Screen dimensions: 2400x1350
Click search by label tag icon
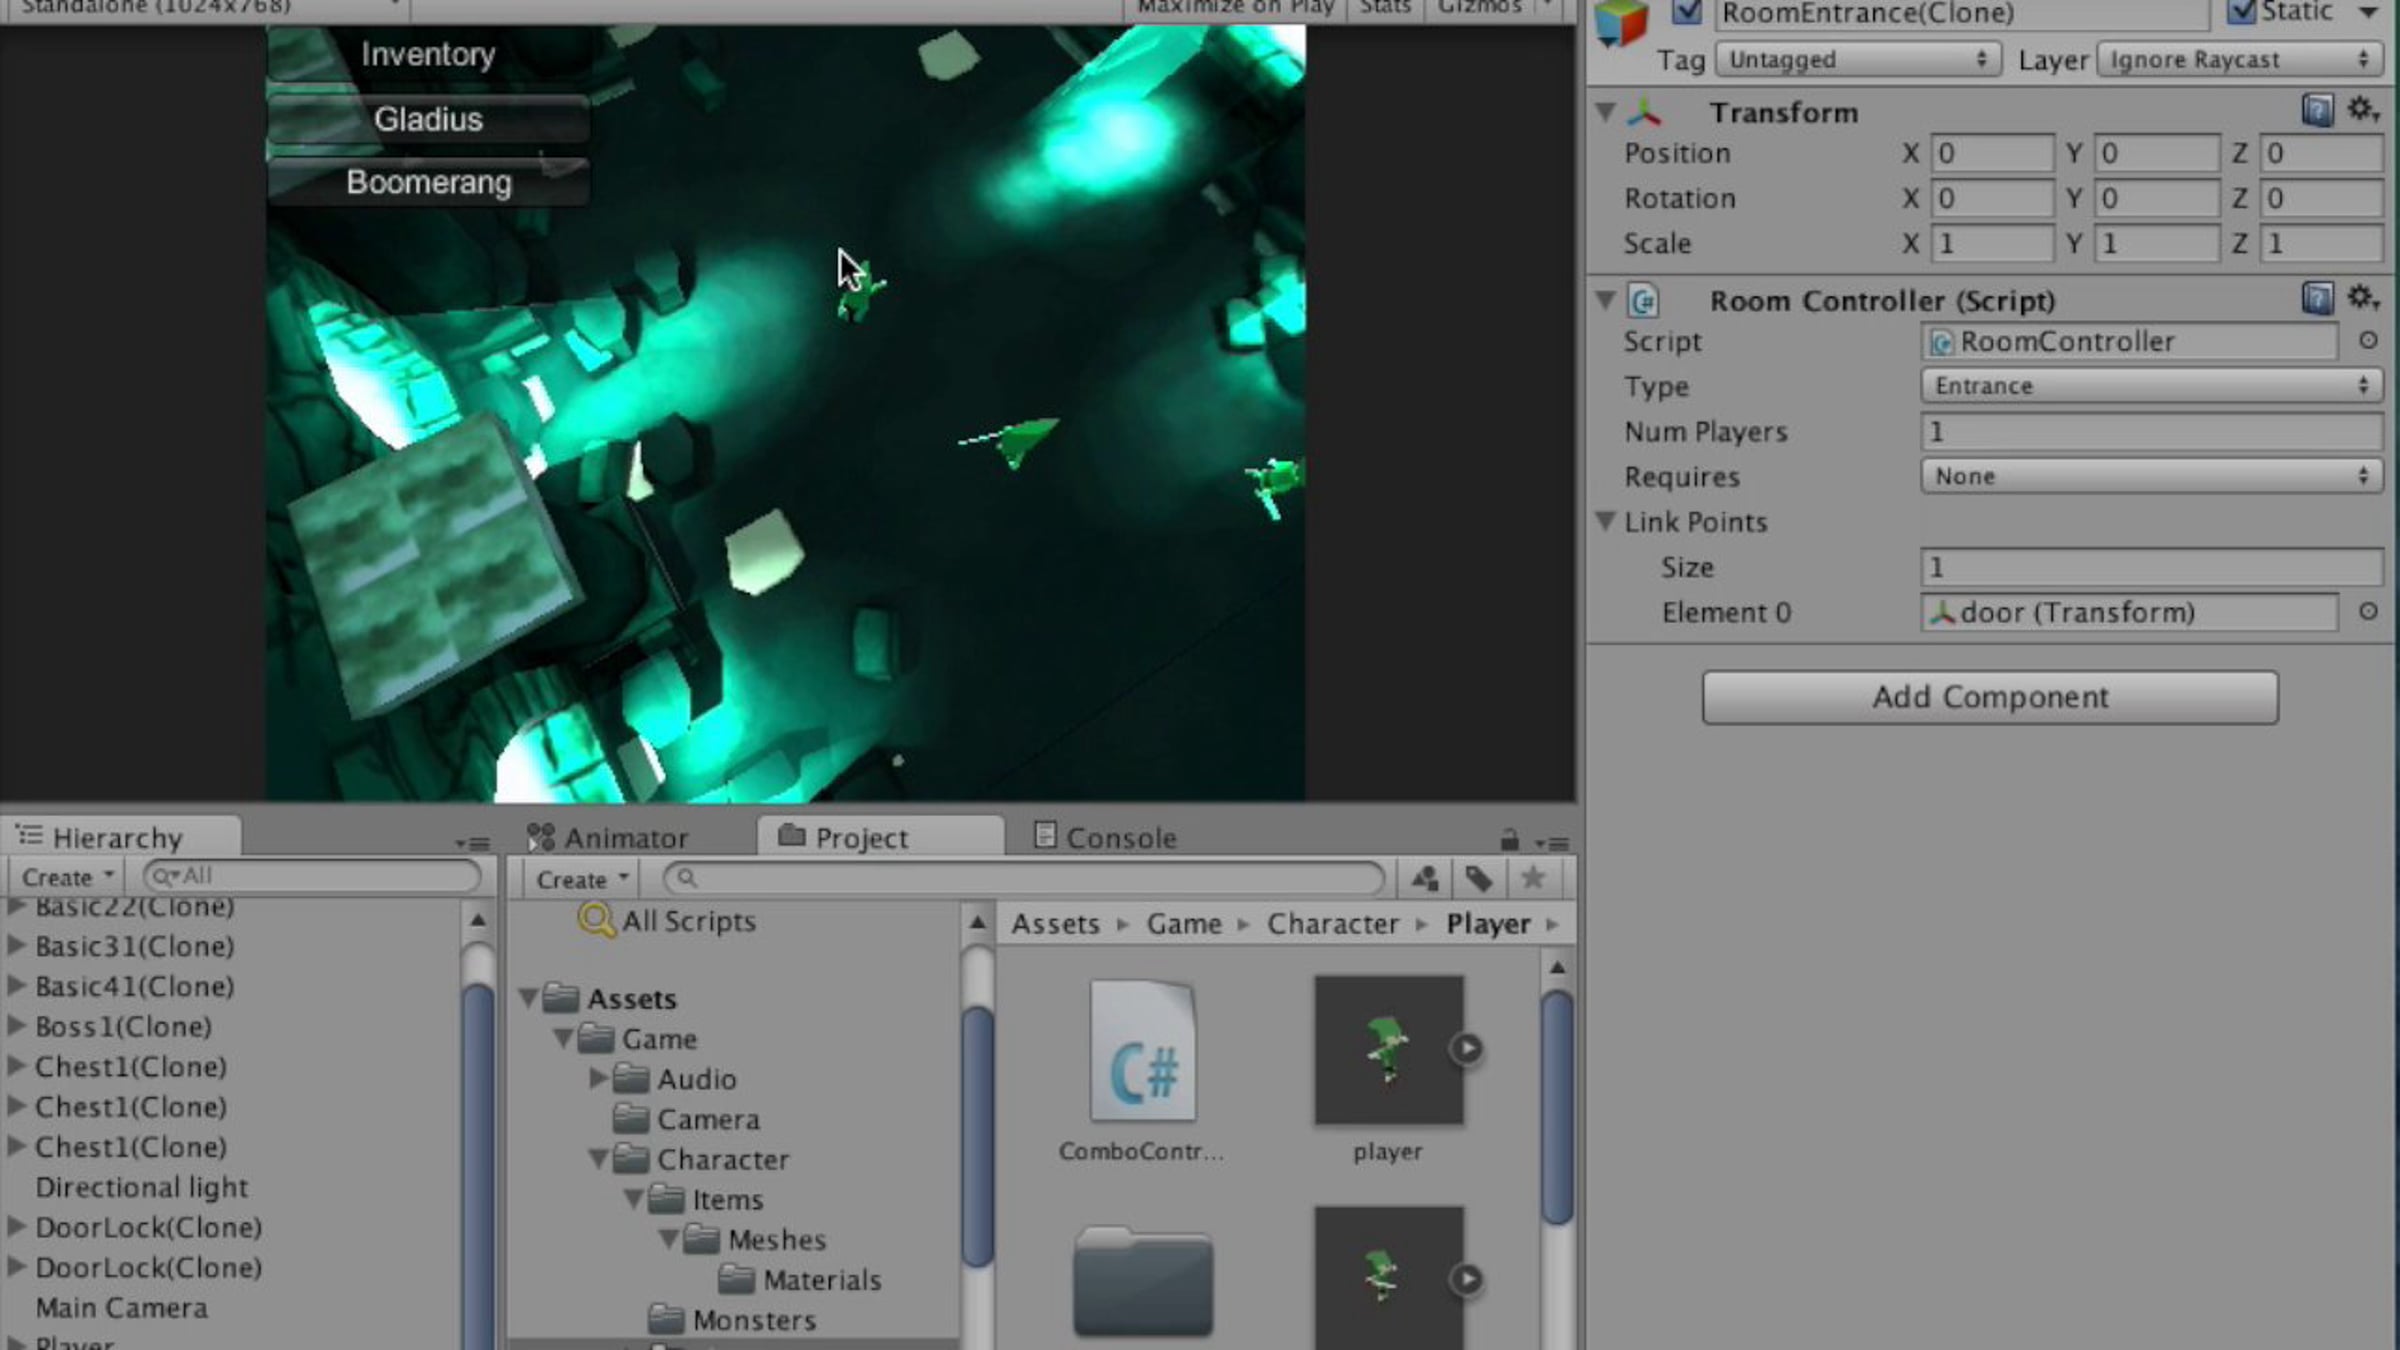coord(1479,879)
